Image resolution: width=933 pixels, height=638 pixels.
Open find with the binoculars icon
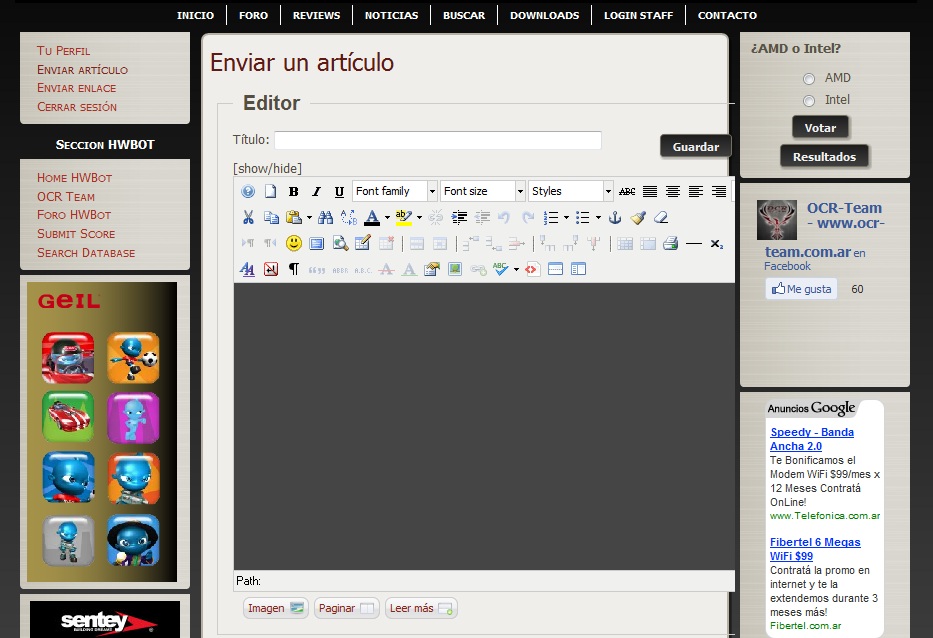click(x=325, y=217)
